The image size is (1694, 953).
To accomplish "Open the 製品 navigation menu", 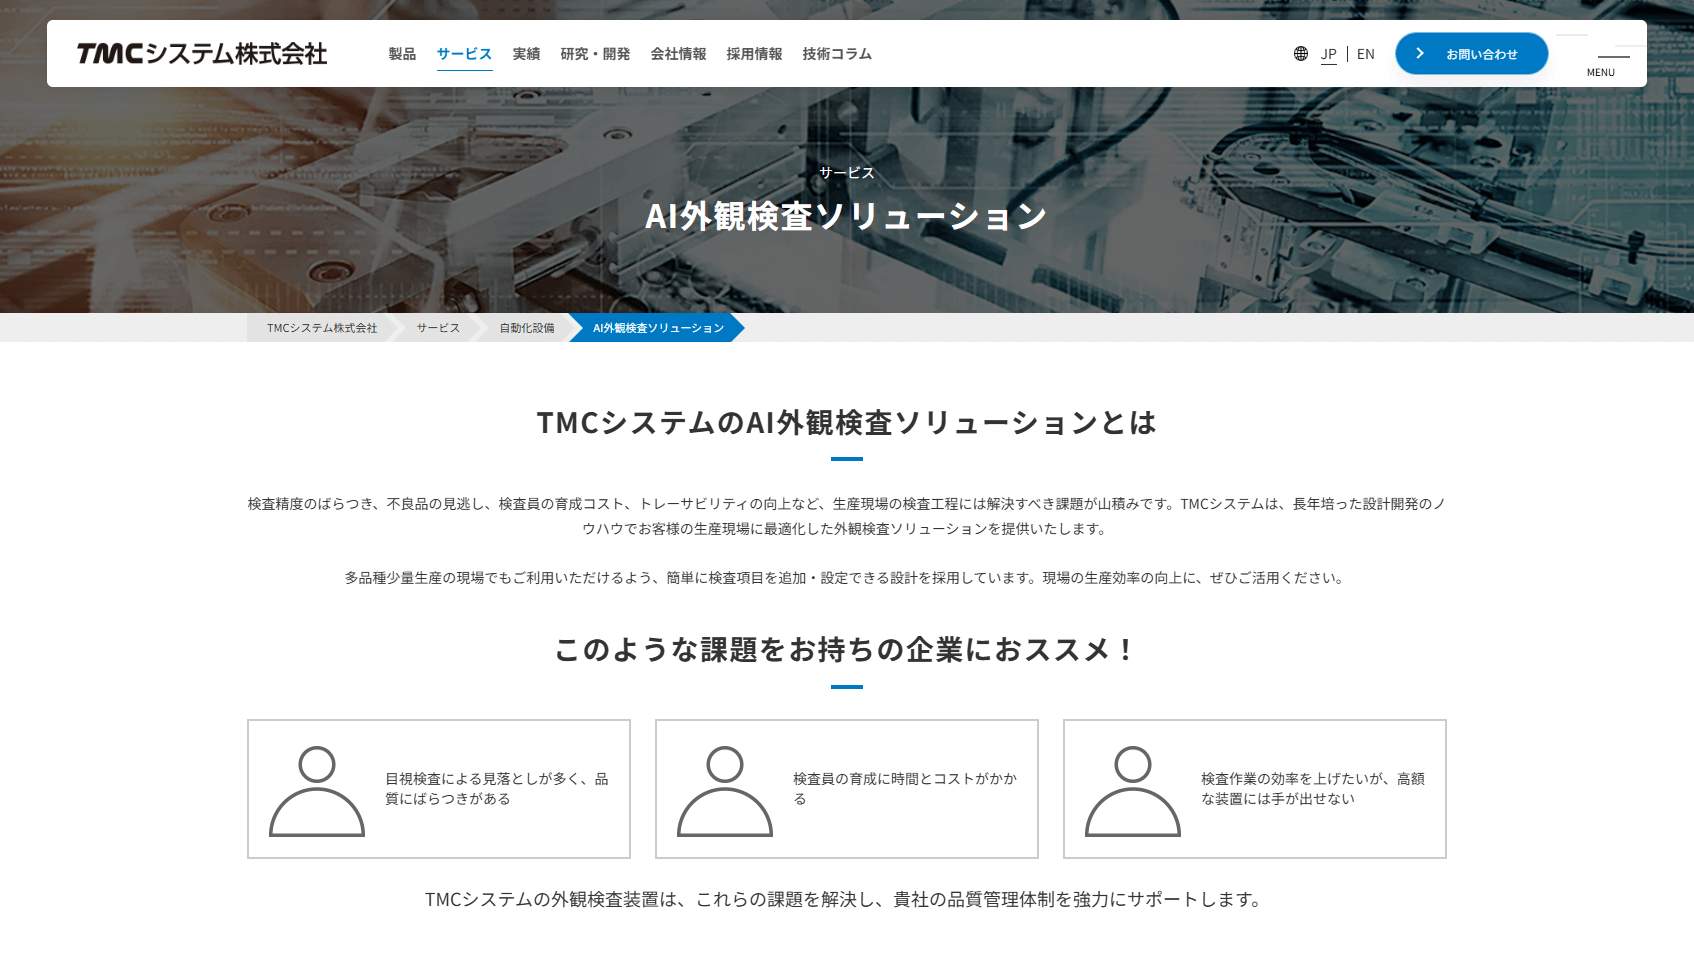I will click(402, 54).
